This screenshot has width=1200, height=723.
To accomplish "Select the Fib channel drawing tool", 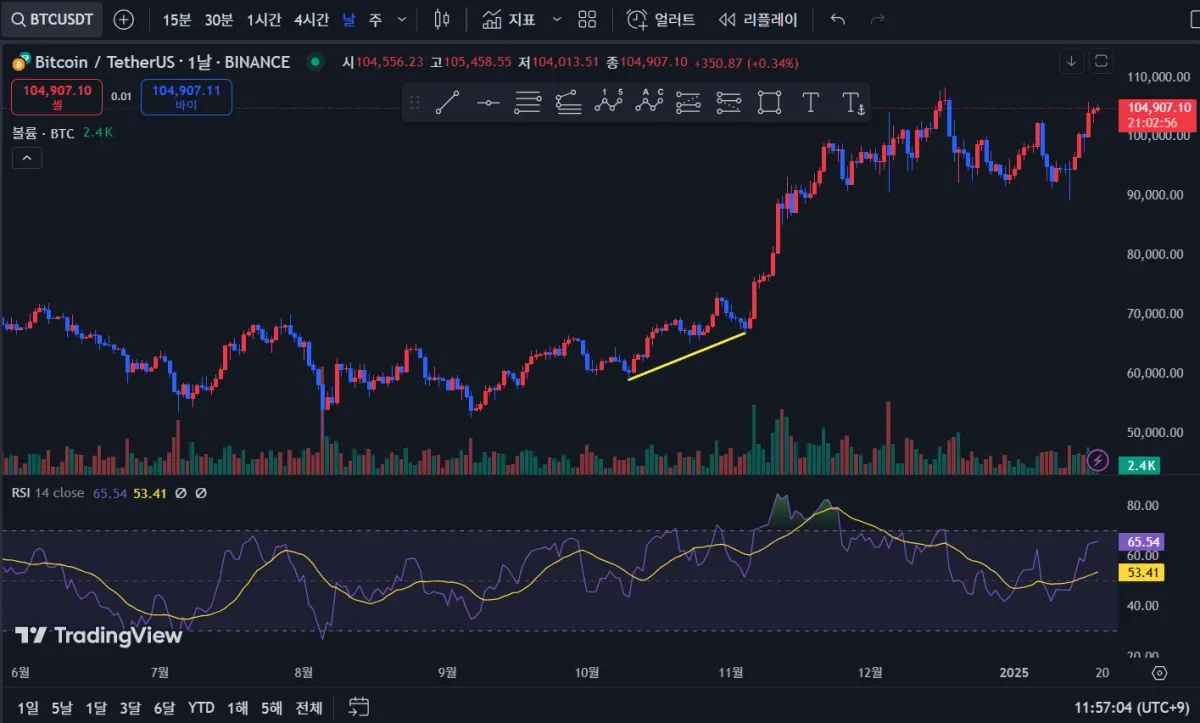I will point(568,102).
